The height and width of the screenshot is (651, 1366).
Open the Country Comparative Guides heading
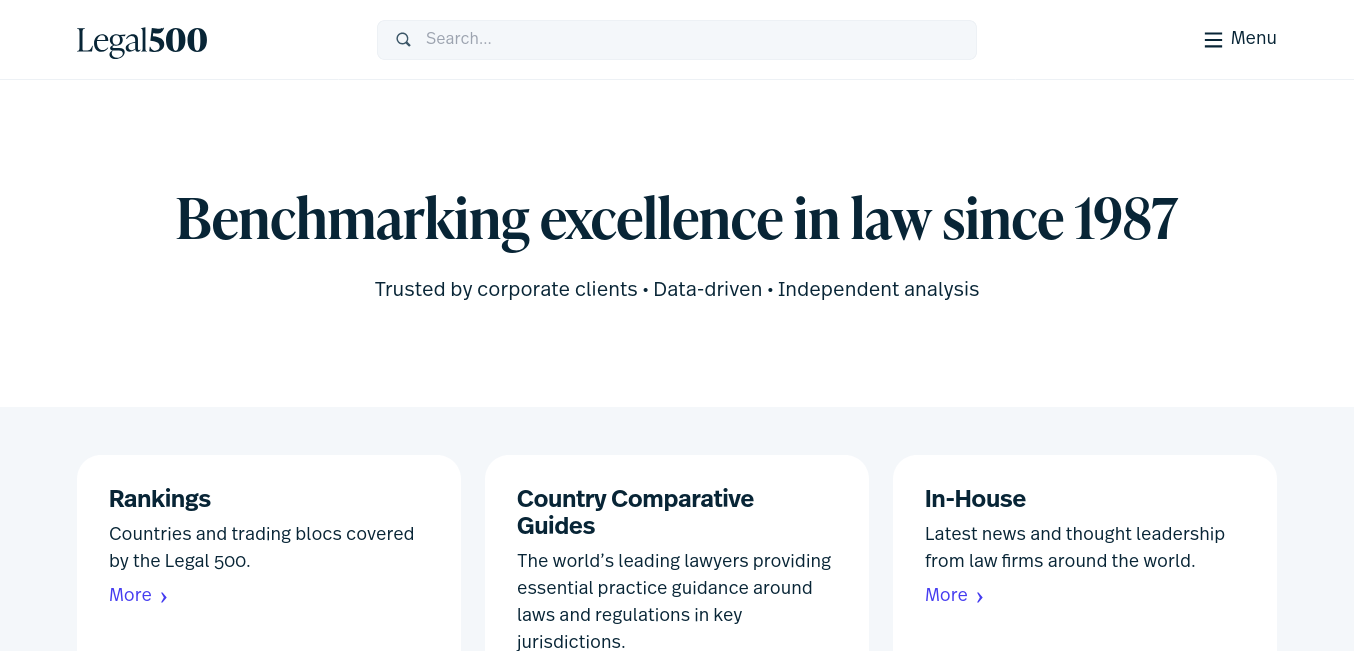coord(635,512)
